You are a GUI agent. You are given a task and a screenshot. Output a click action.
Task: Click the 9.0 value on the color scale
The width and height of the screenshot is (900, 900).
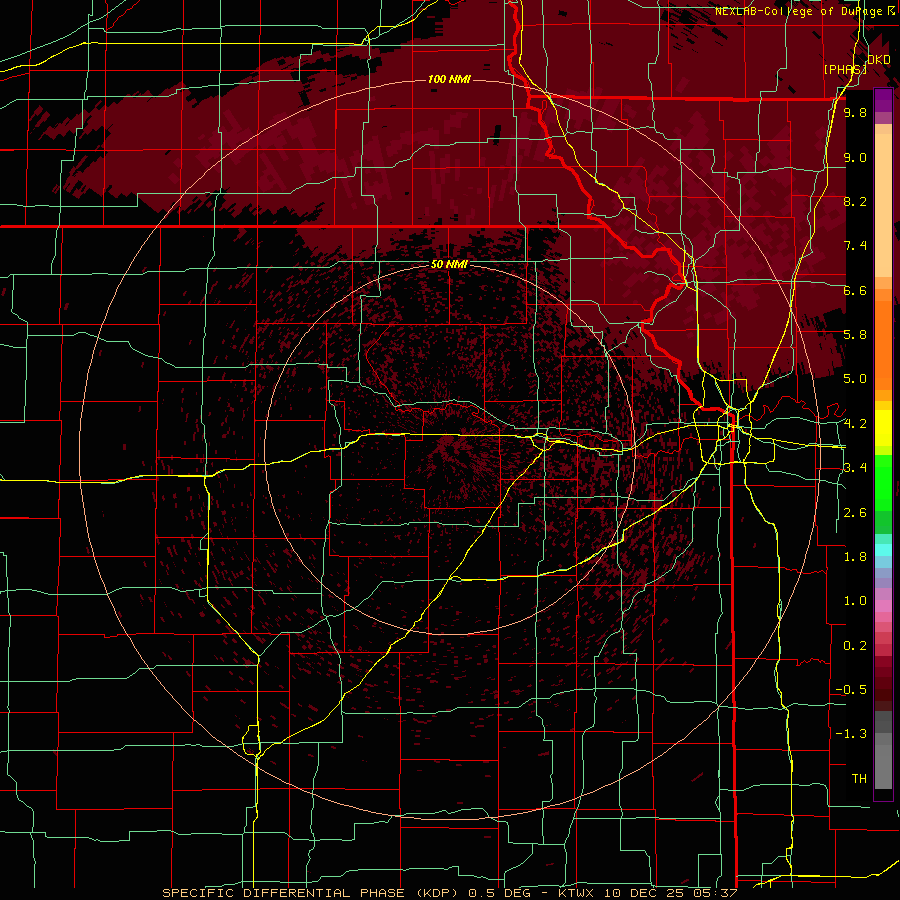coord(855,157)
